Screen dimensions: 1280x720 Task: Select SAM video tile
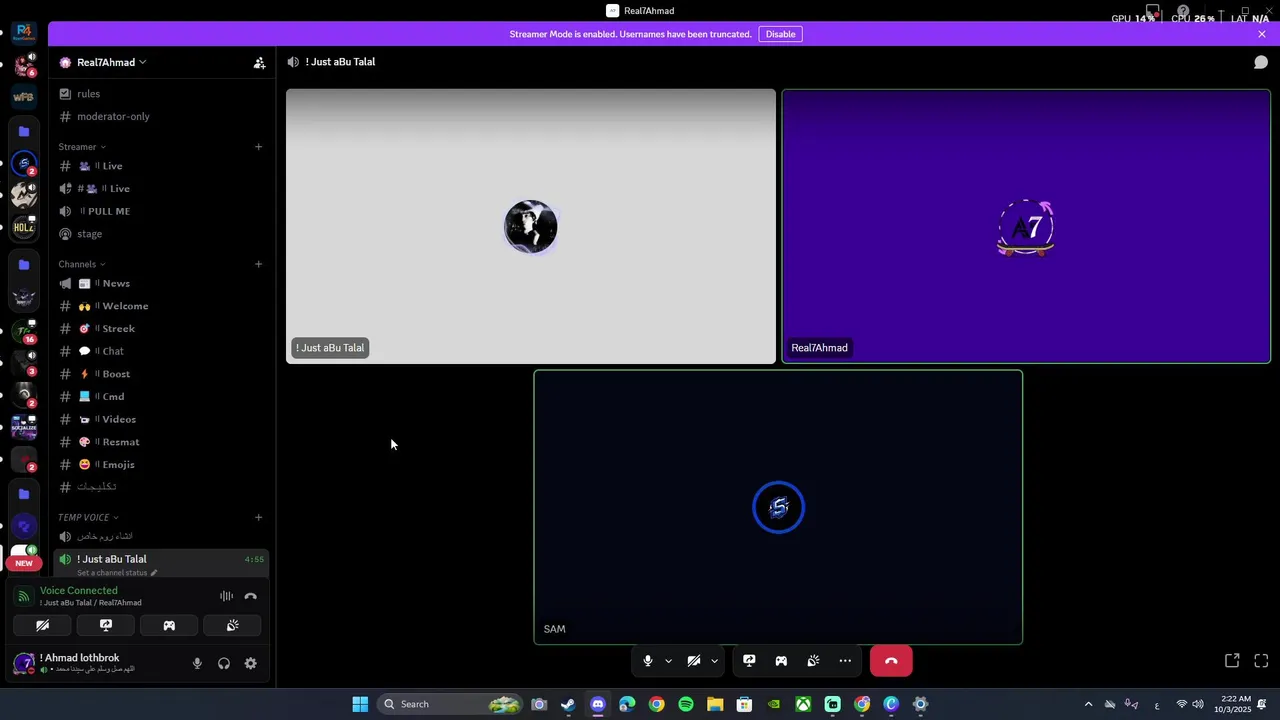[x=778, y=507]
